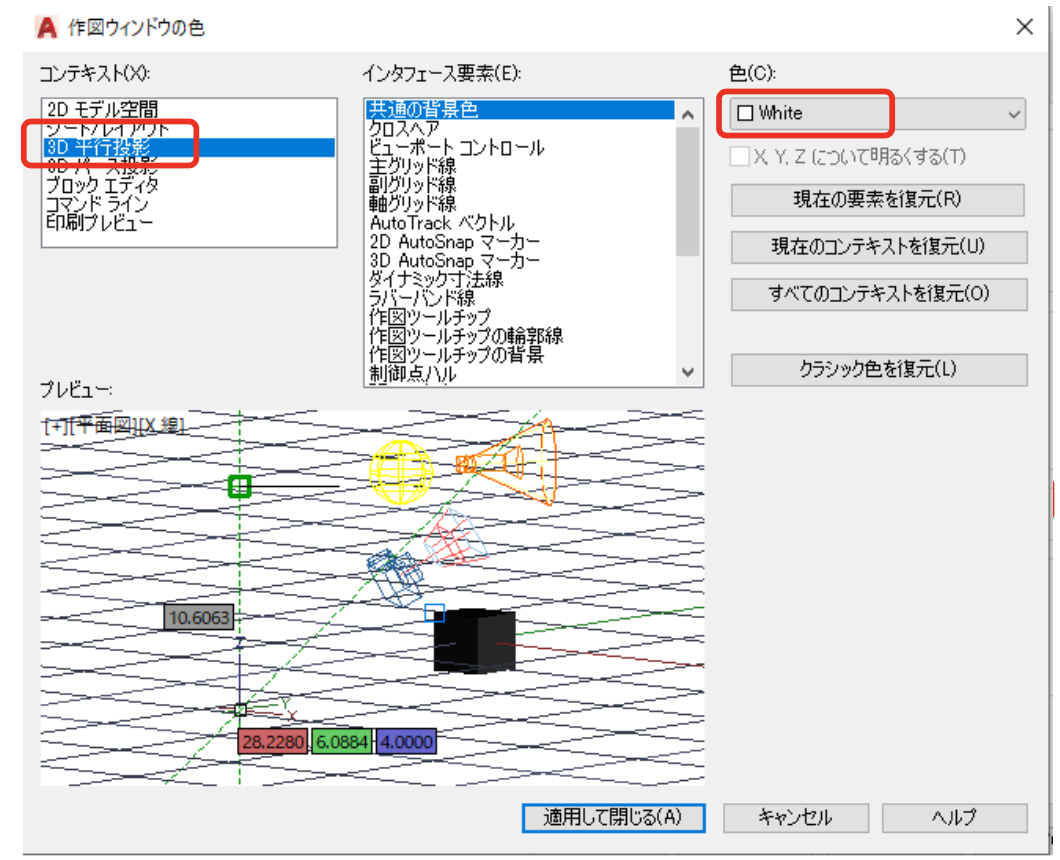Select the ブロック エディタ context

pyautogui.click(x=189, y=185)
